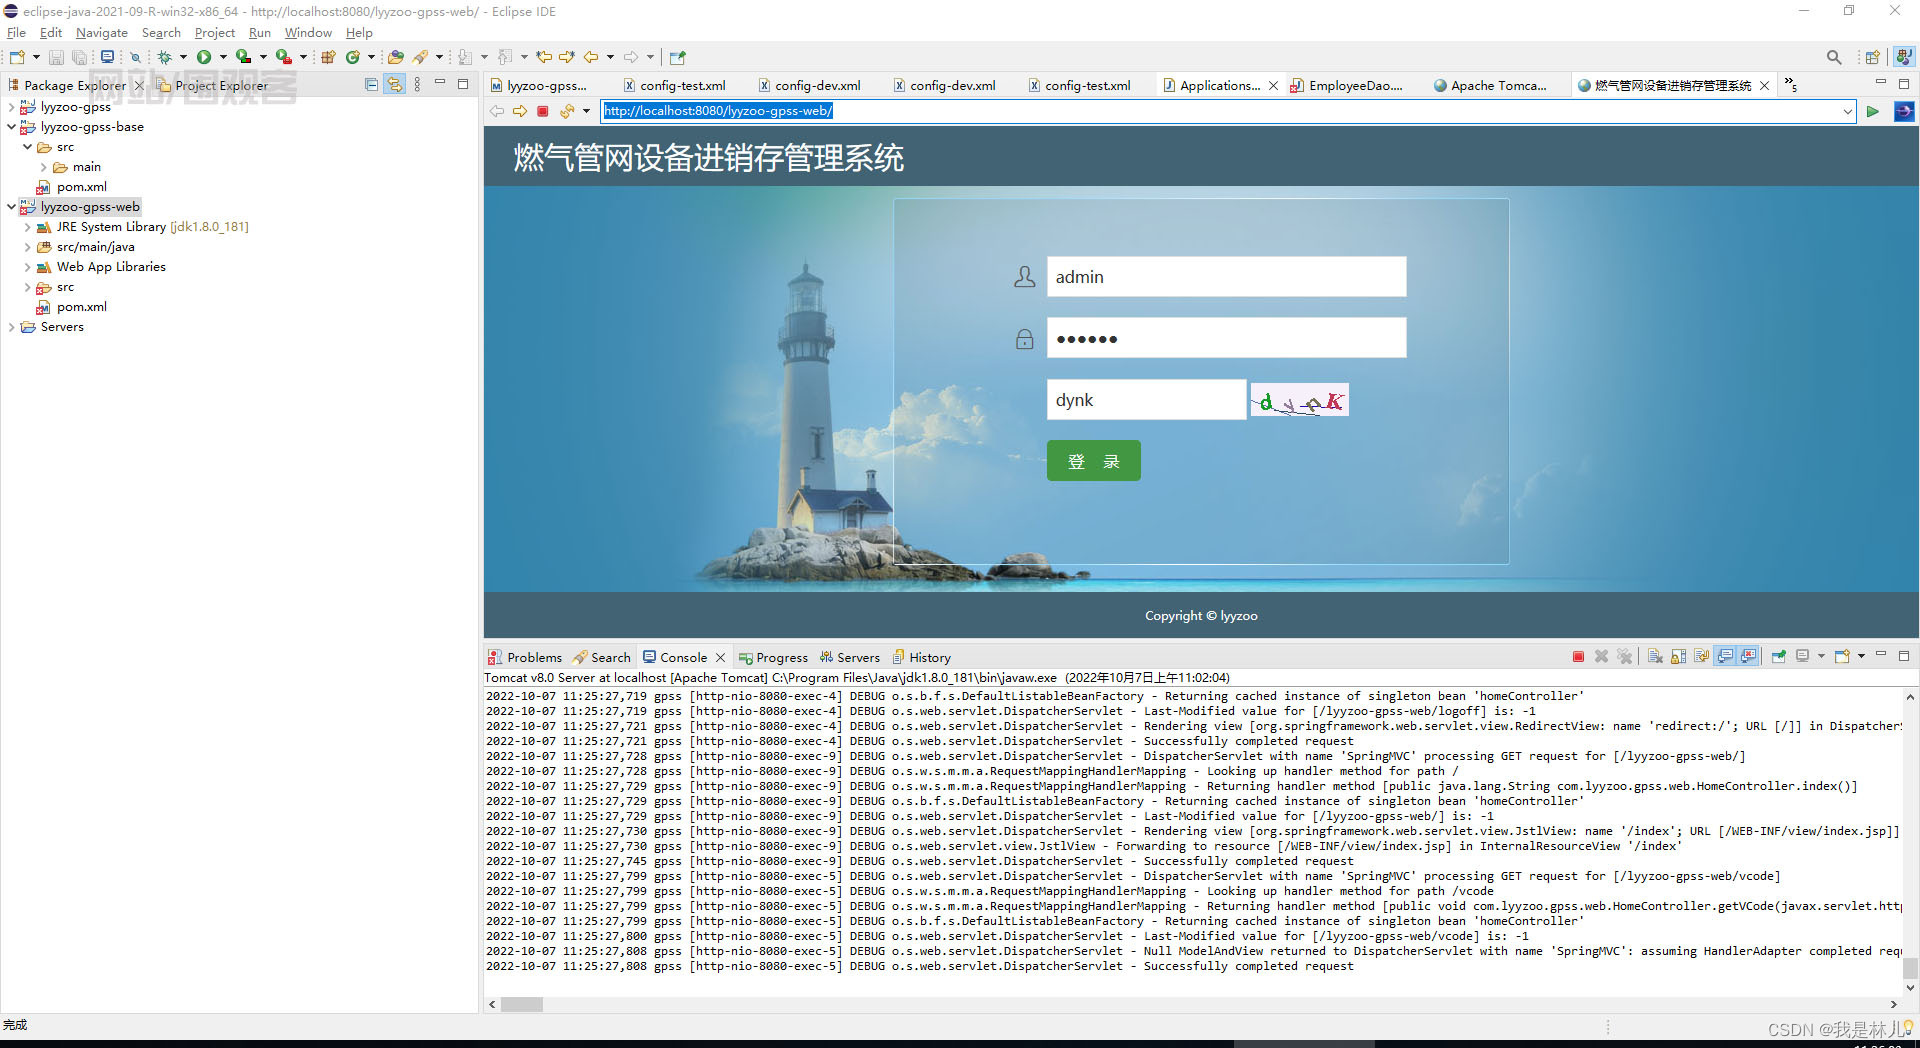This screenshot has height=1048, width=1920.
Task: Terminate the Tomcat server in Console
Action: click(1578, 656)
